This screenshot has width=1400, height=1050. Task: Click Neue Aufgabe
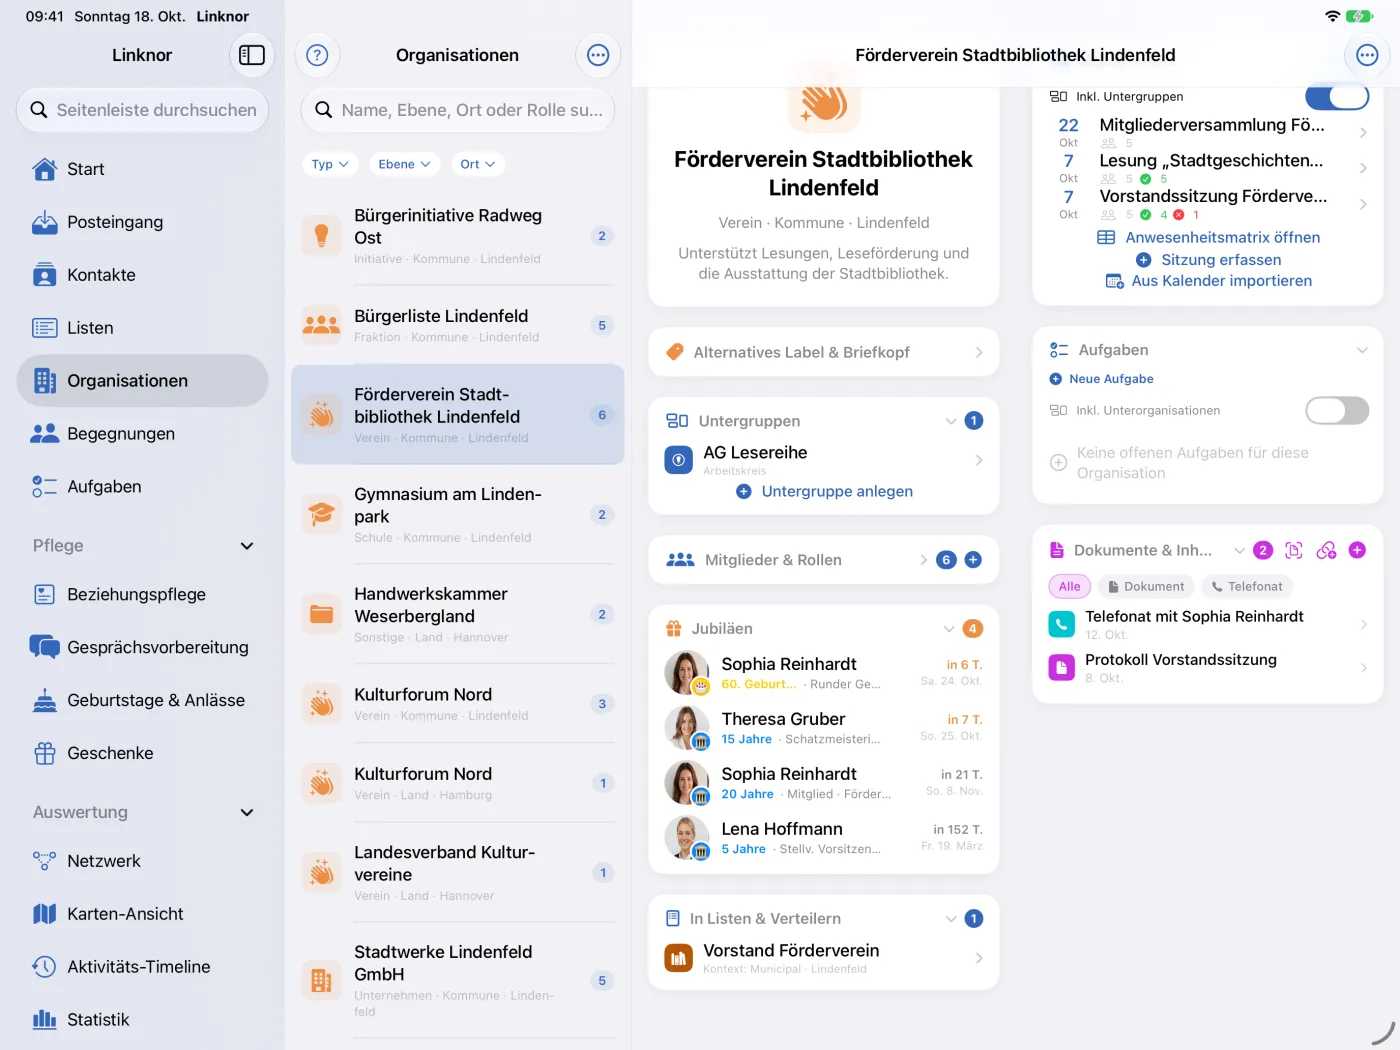[x=1101, y=379]
